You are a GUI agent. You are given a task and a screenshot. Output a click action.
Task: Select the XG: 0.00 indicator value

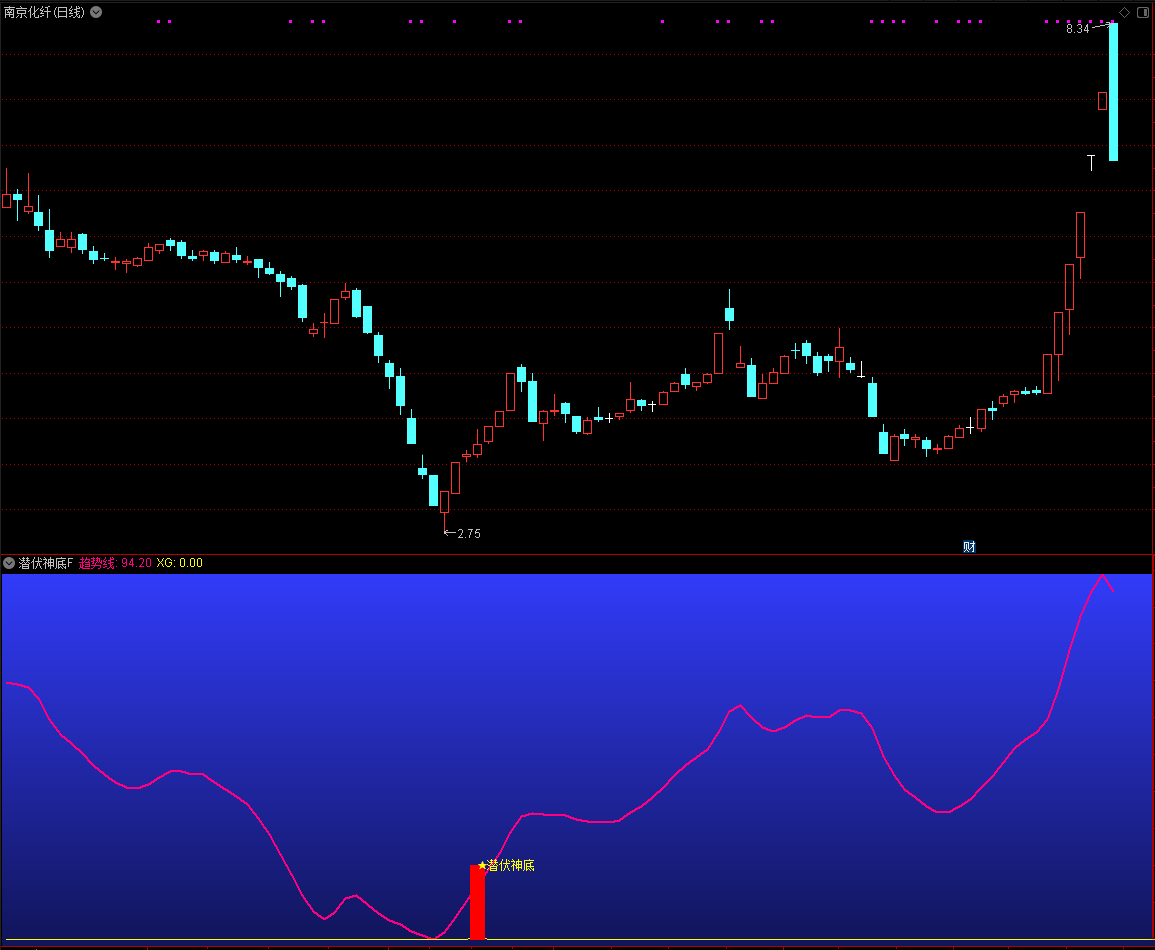pyautogui.click(x=179, y=563)
